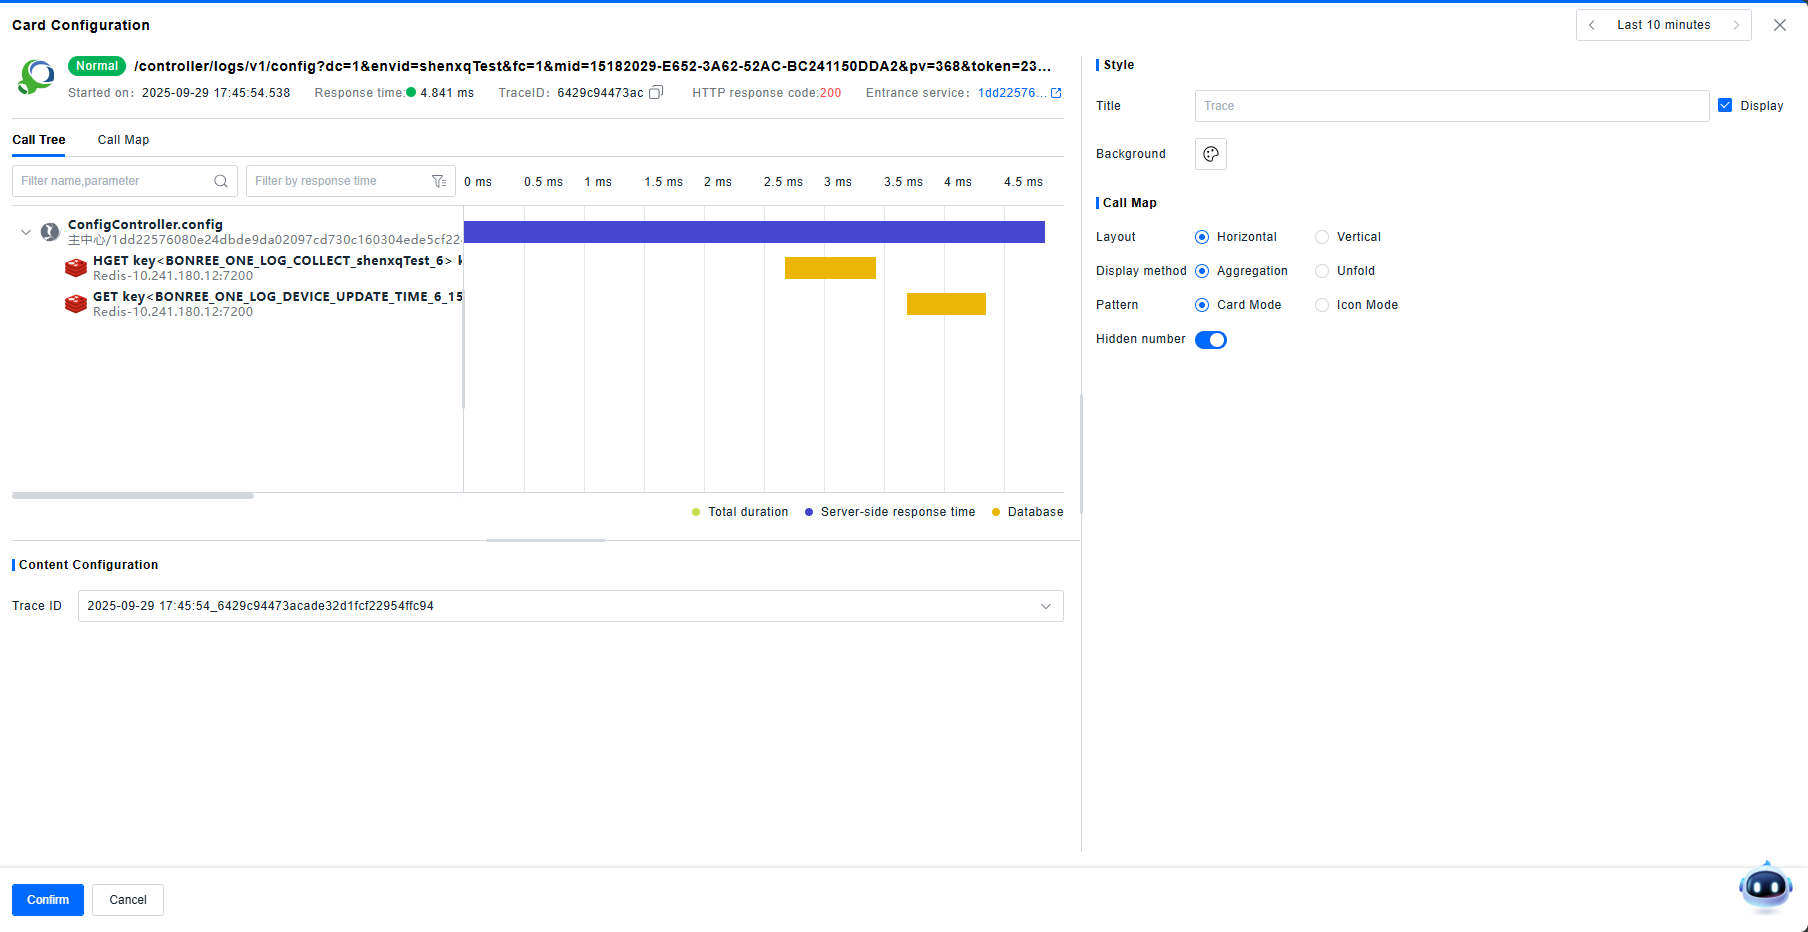The width and height of the screenshot is (1808, 932).
Task: Open the AI assistant robot icon
Action: pos(1765,886)
